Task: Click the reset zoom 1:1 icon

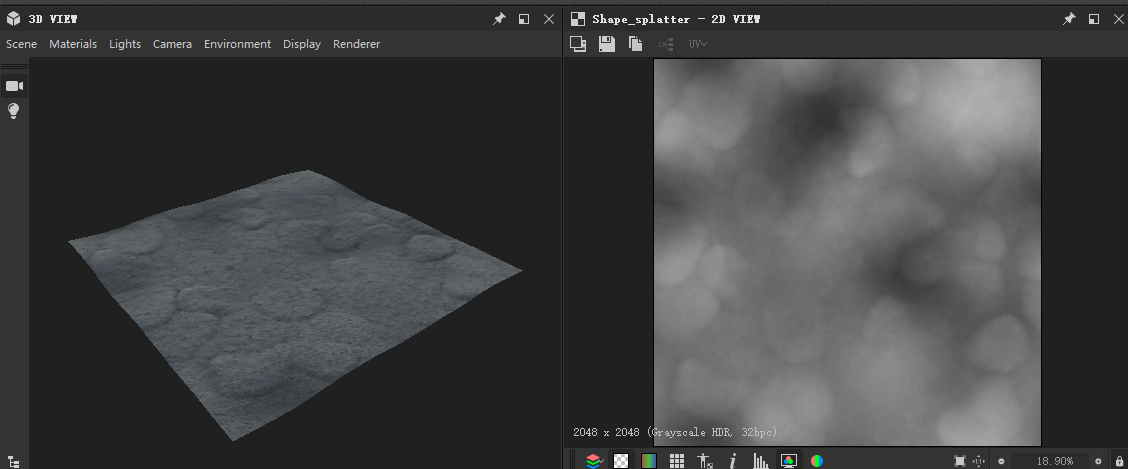Action: (978, 461)
